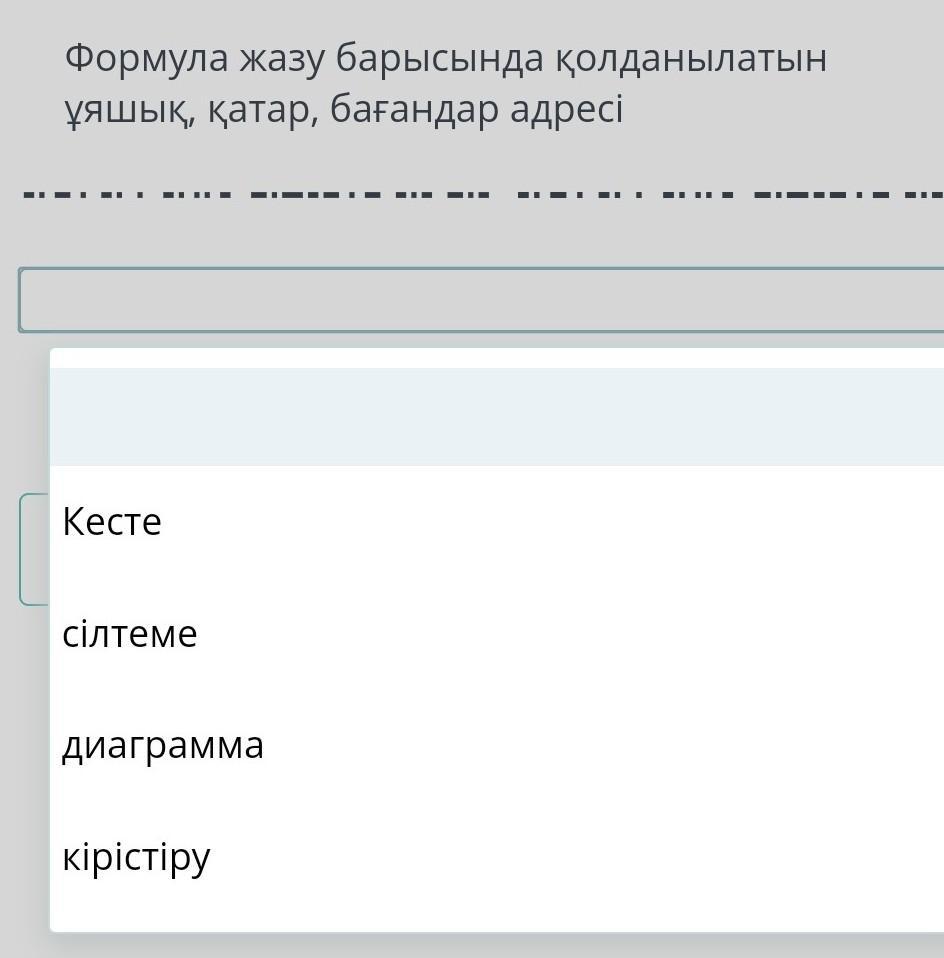Click the word 'Формула' in the question
Screen dimensions: 944x958
(x=145, y=60)
